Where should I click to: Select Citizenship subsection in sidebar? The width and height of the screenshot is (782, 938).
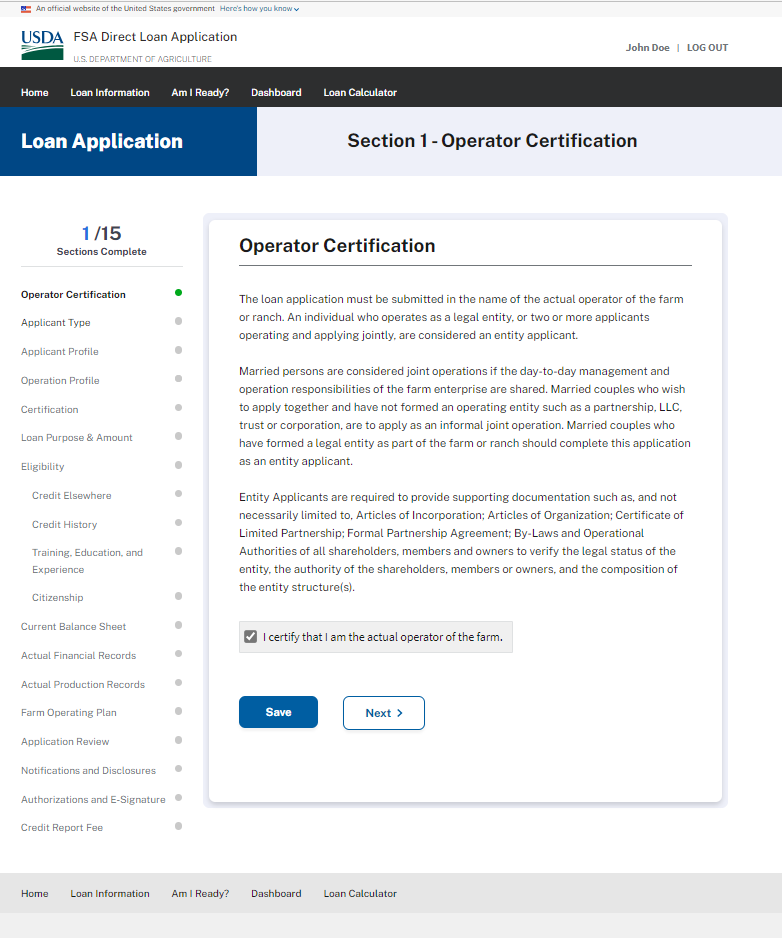pos(57,598)
